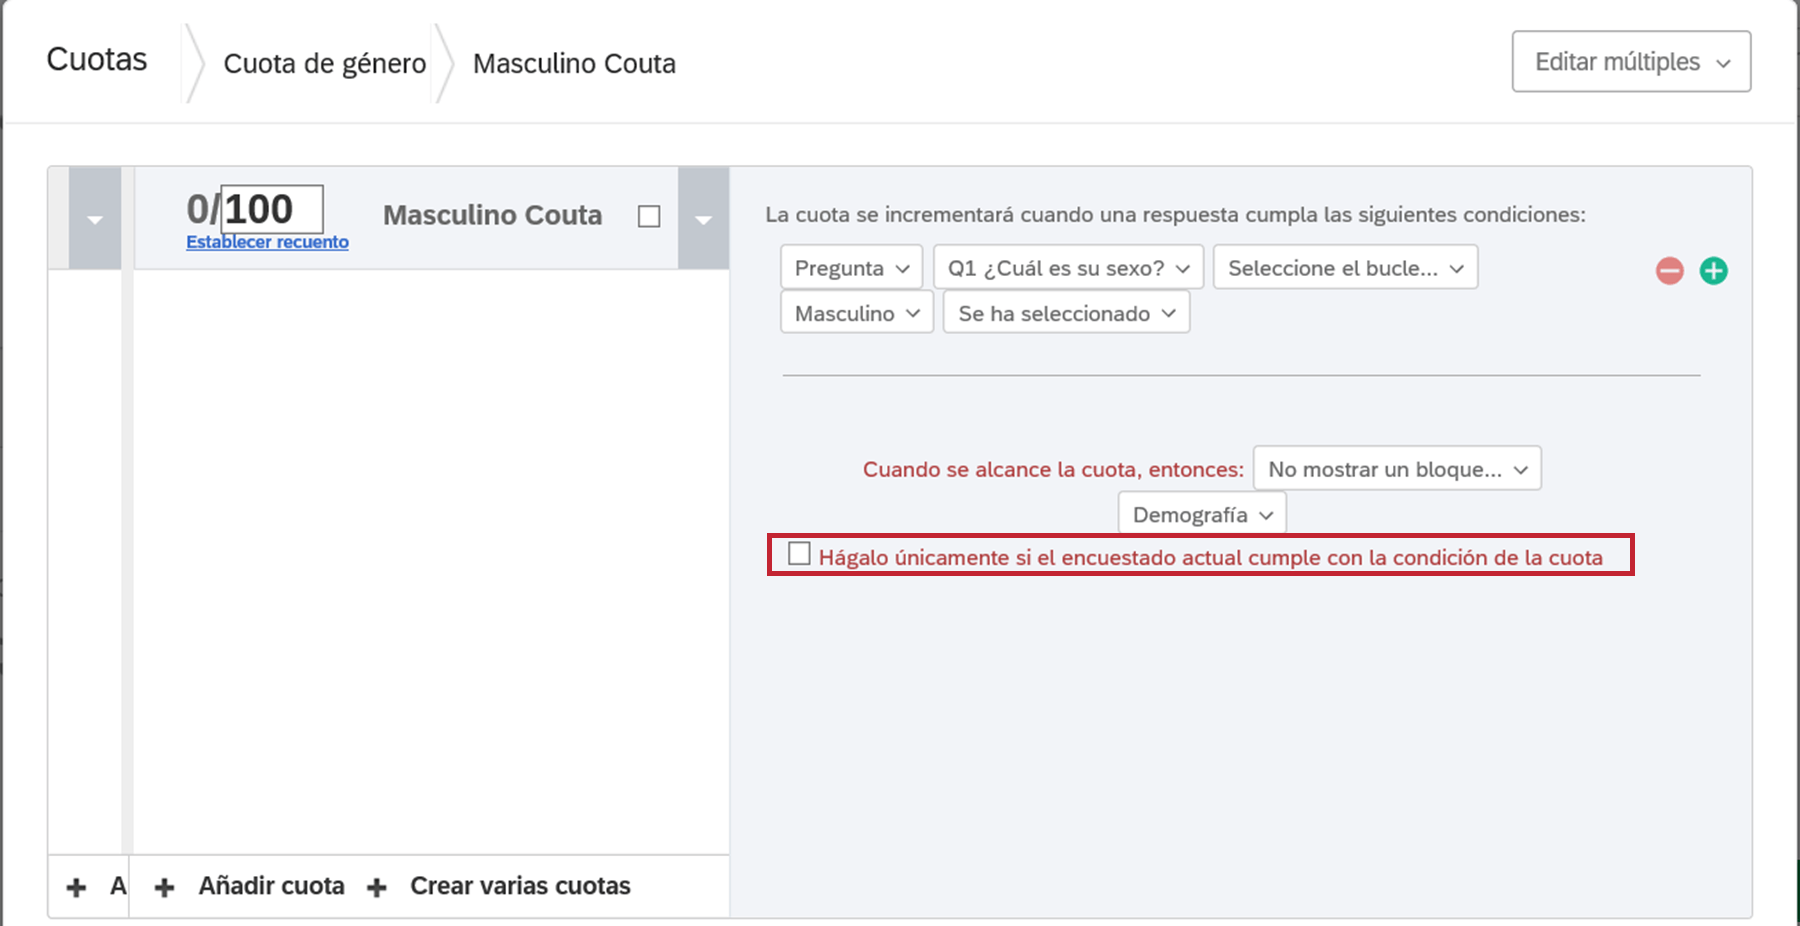The image size is (1800, 926).
Task: Open the Seleccione el bucle dropdown
Action: click(x=1345, y=267)
